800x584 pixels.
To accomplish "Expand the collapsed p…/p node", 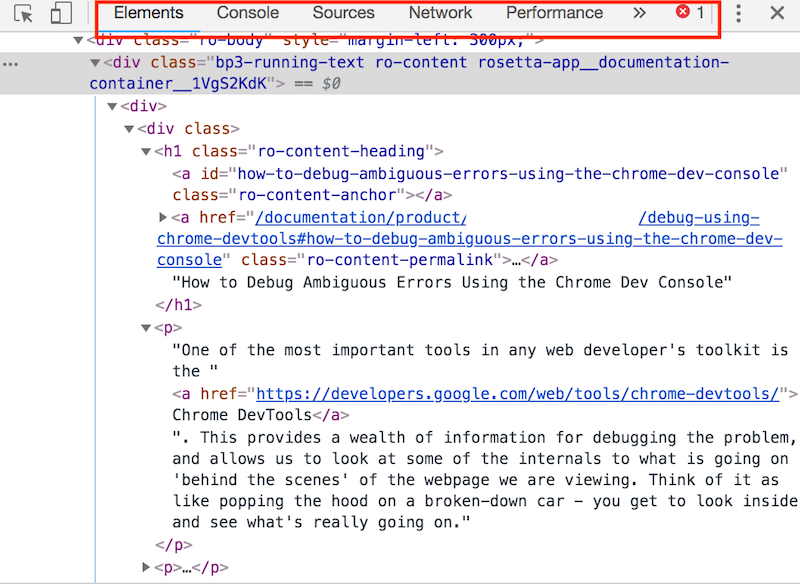I will coord(146,567).
